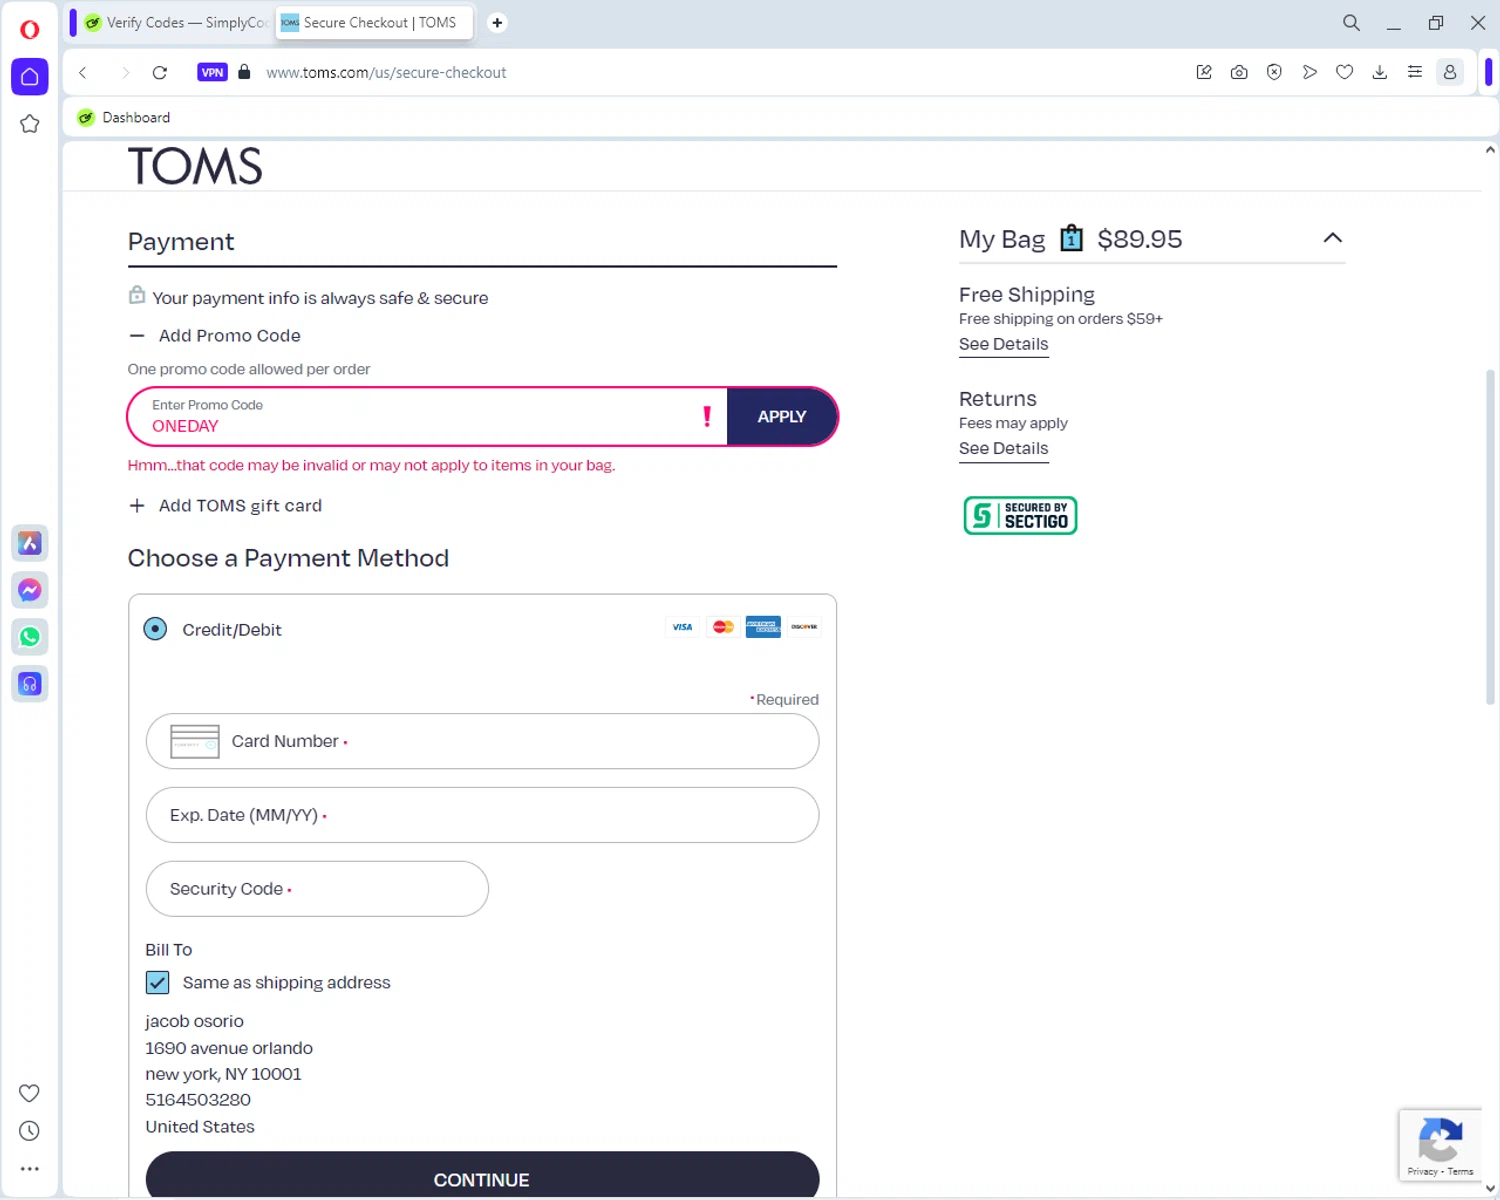Click the APPLY promo code button
Screen dimensions: 1500x1200
click(782, 417)
